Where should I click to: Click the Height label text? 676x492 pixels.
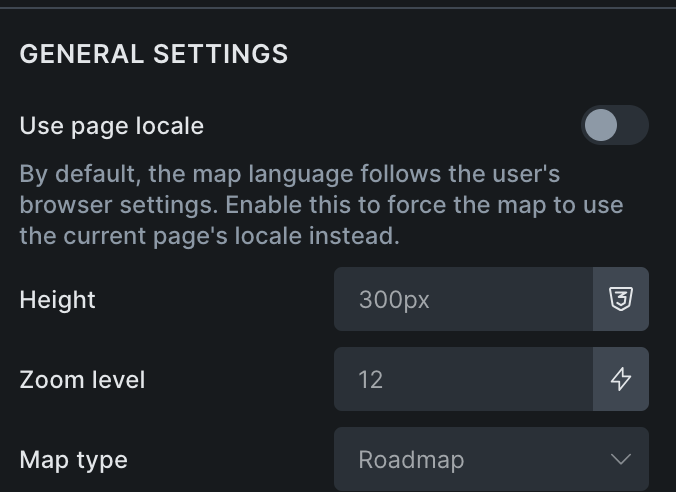[58, 299]
